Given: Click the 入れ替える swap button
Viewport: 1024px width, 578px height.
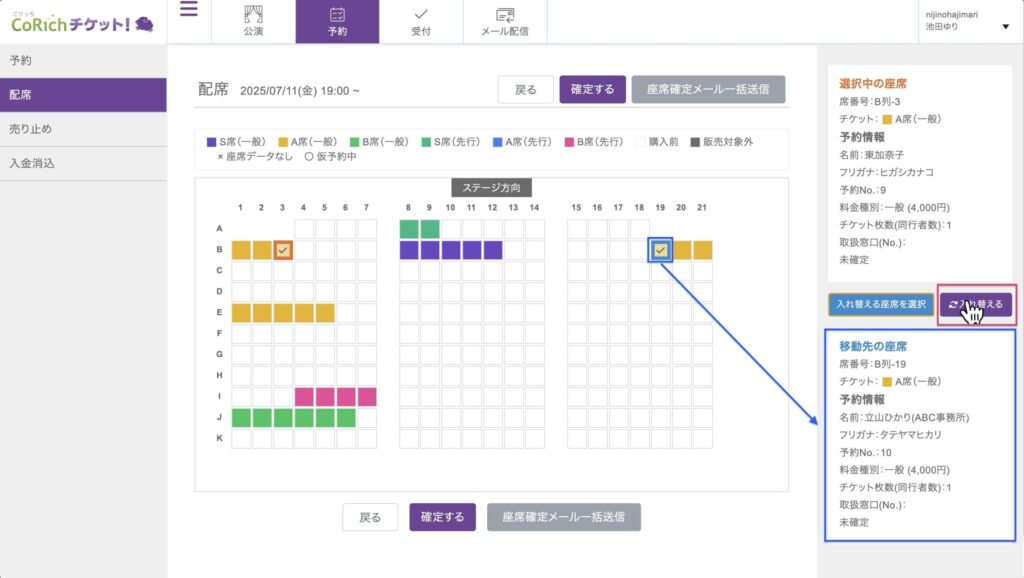Looking at the screenshot, I should [x=976, y=304].
